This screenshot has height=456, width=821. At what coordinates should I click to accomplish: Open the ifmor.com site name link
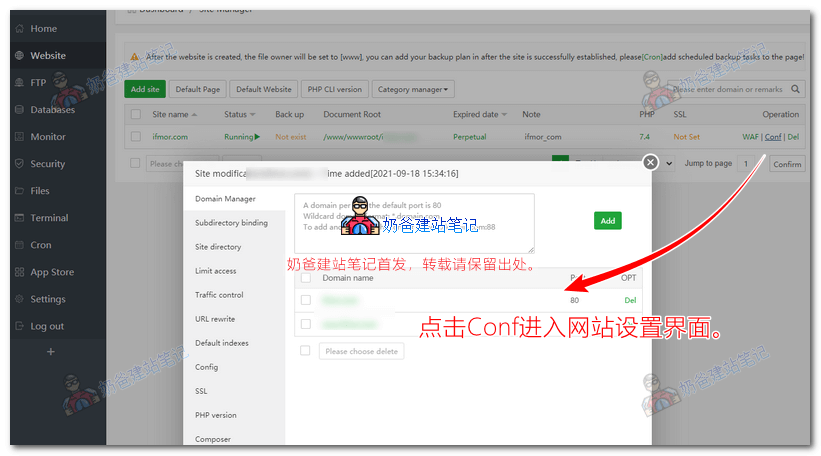[170, 137]
